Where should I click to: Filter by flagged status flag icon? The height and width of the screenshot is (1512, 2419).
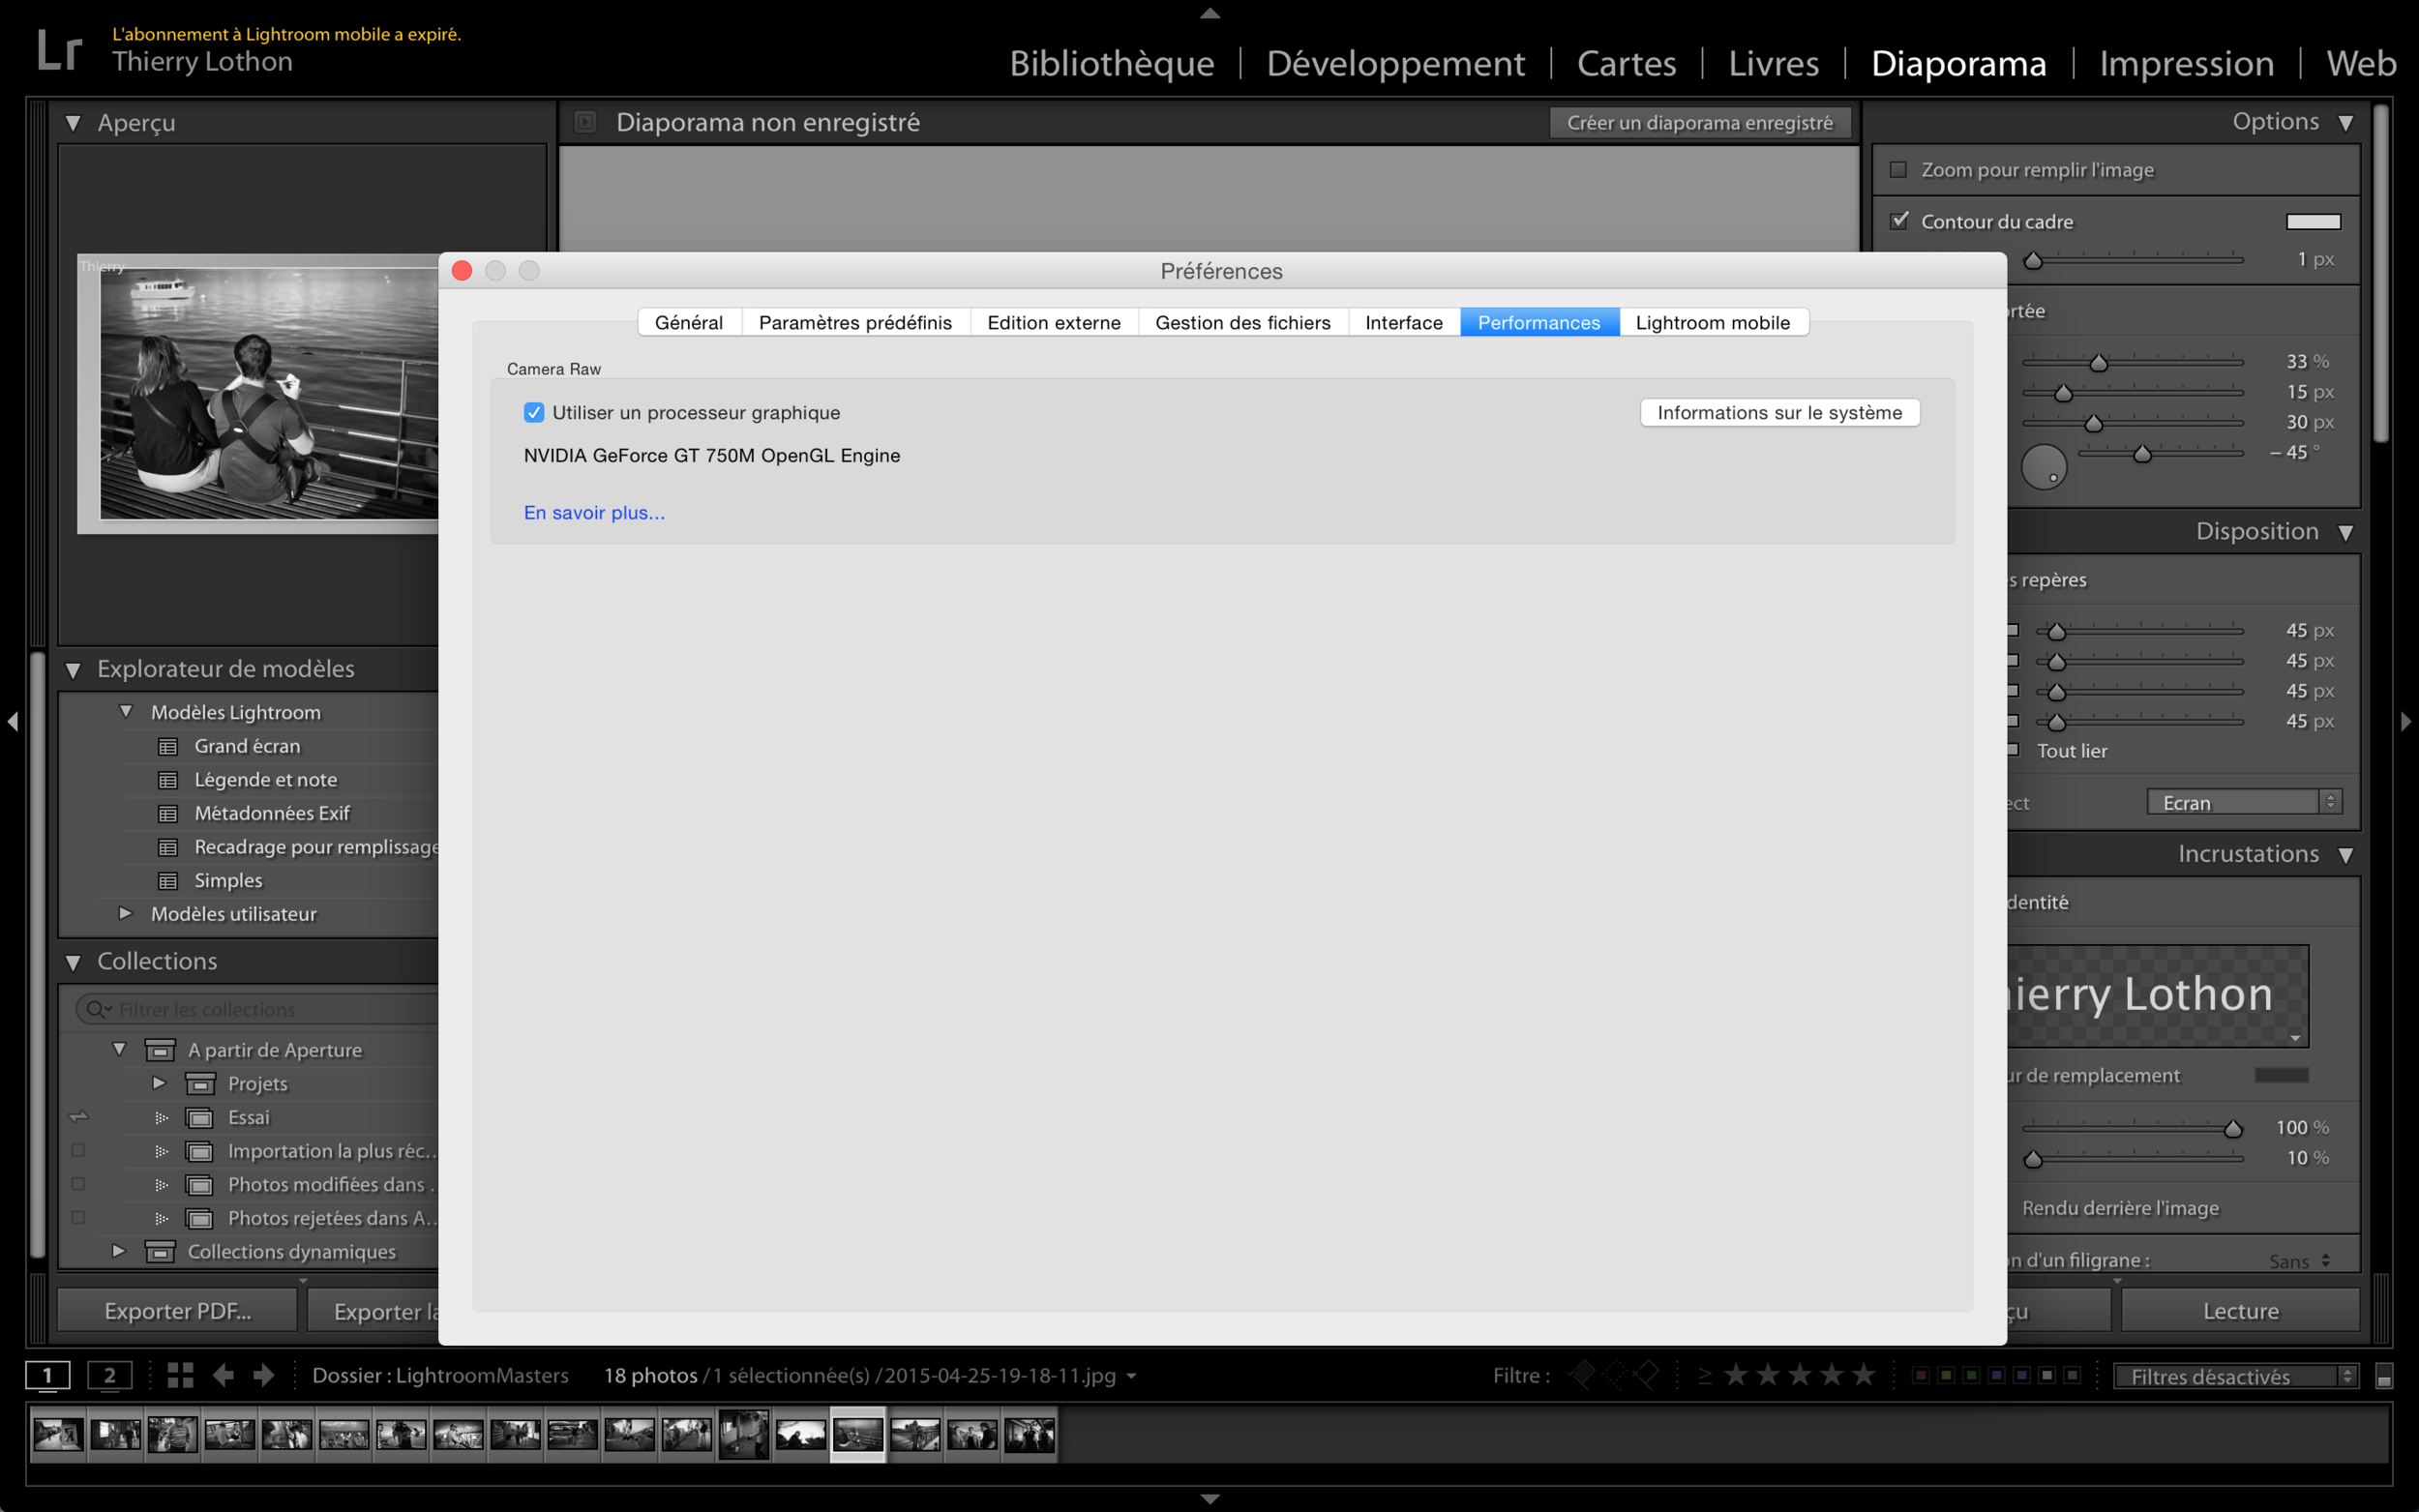[1582, 1375]
